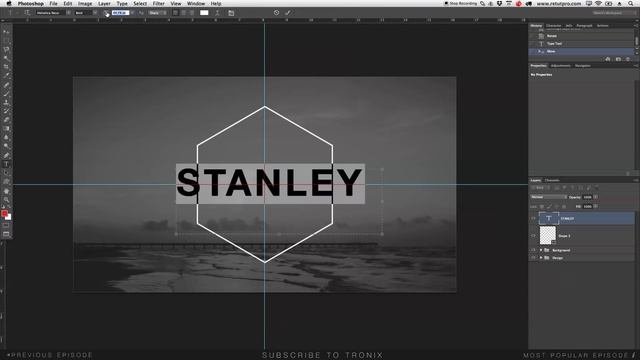Open the Opacity slider dropdown
Viewport: 640px width, 360px height.
click(596, 197)
